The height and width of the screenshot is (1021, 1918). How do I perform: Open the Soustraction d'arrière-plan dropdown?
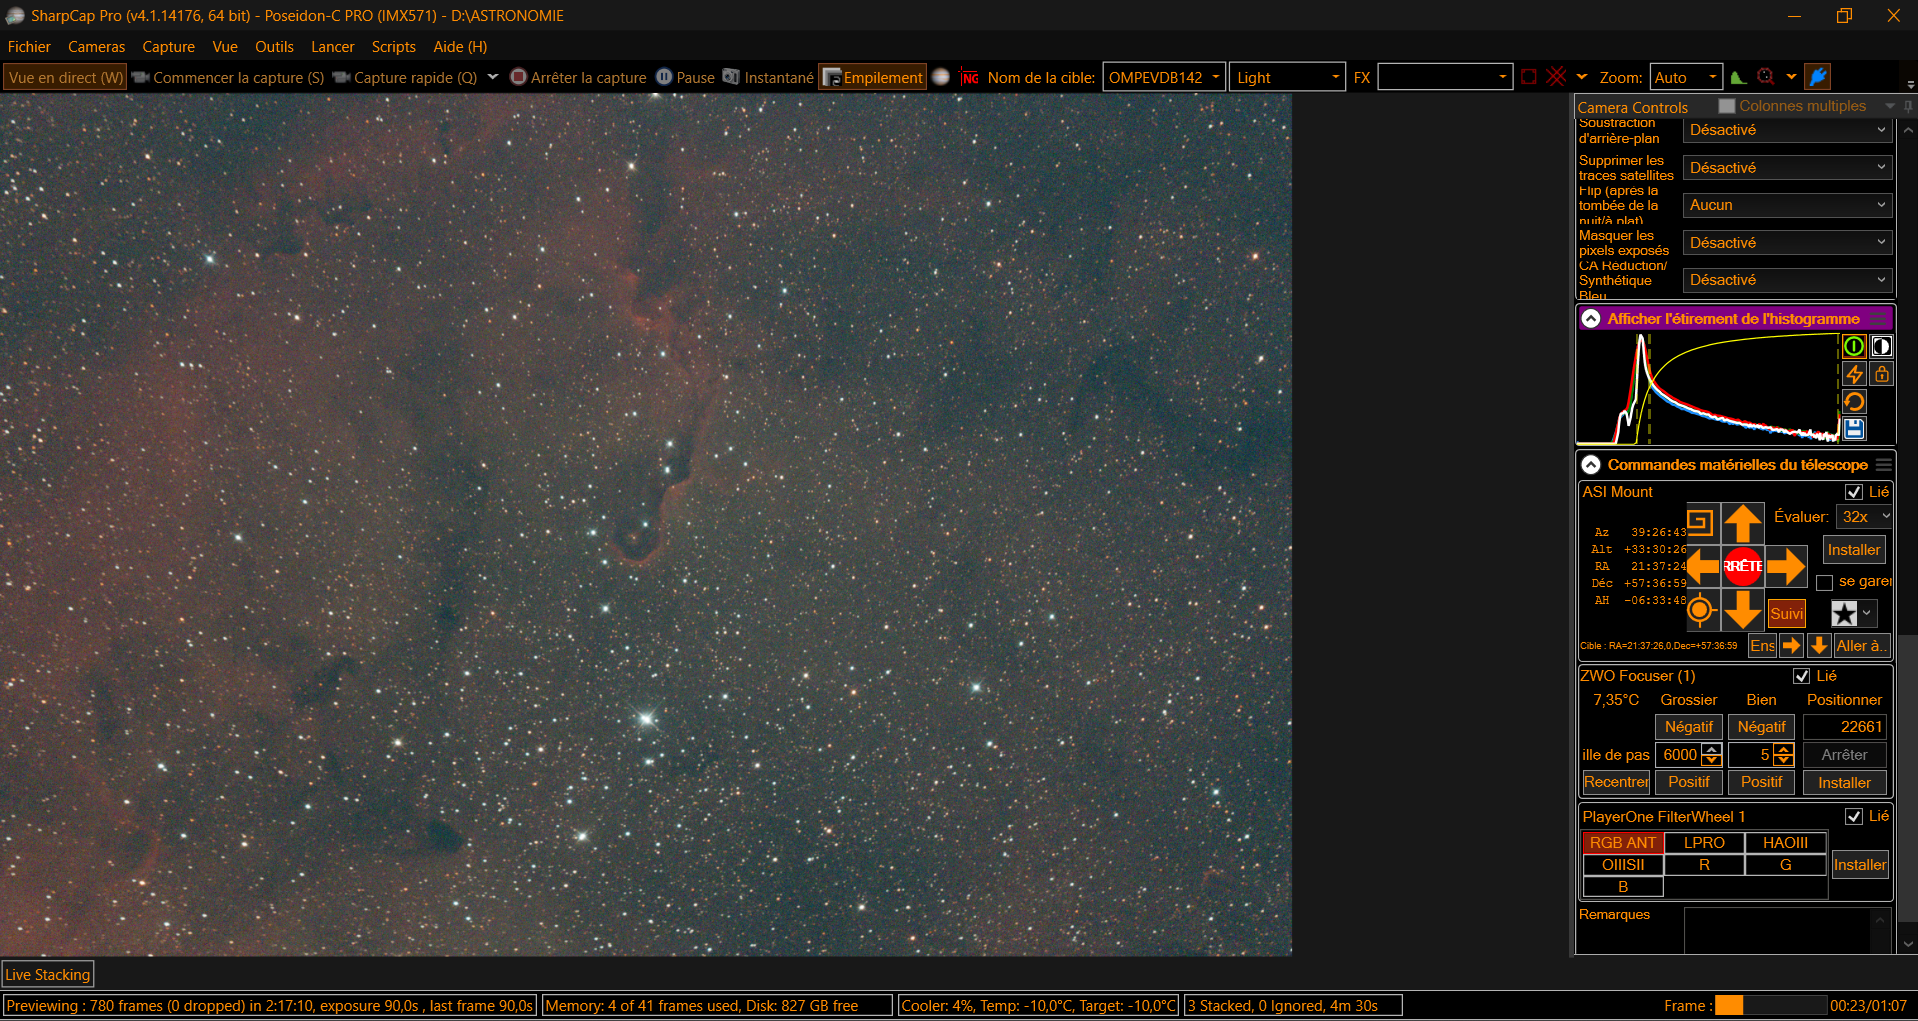tap(1787, 130)
